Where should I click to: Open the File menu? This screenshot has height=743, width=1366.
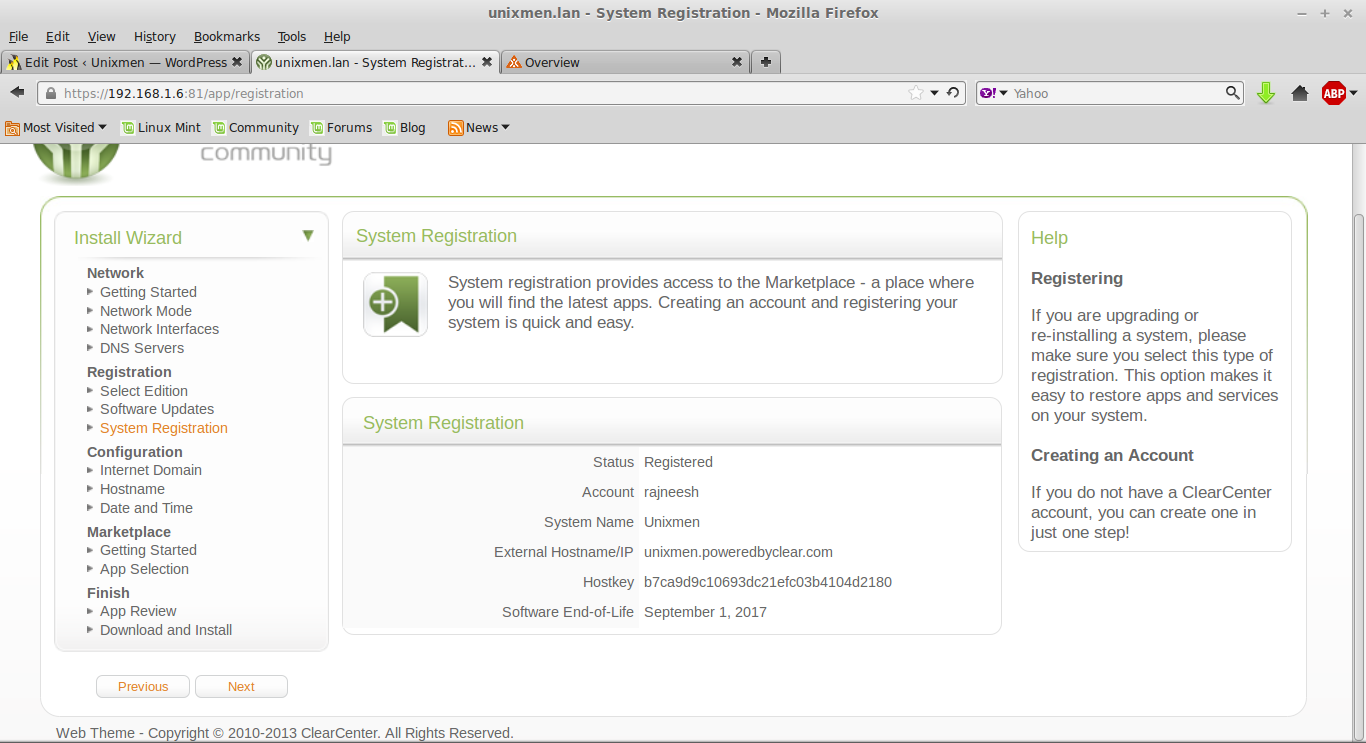(18, 36)
